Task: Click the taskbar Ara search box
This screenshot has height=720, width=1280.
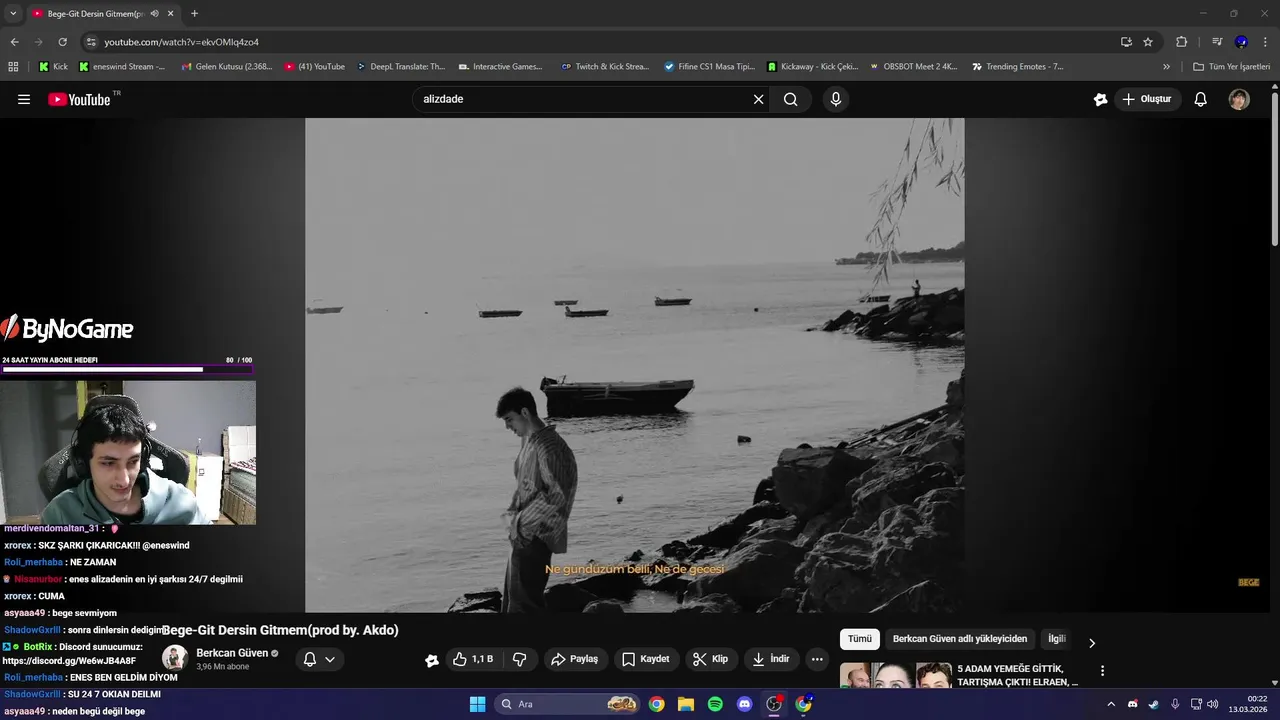Action: click(567, 704)
